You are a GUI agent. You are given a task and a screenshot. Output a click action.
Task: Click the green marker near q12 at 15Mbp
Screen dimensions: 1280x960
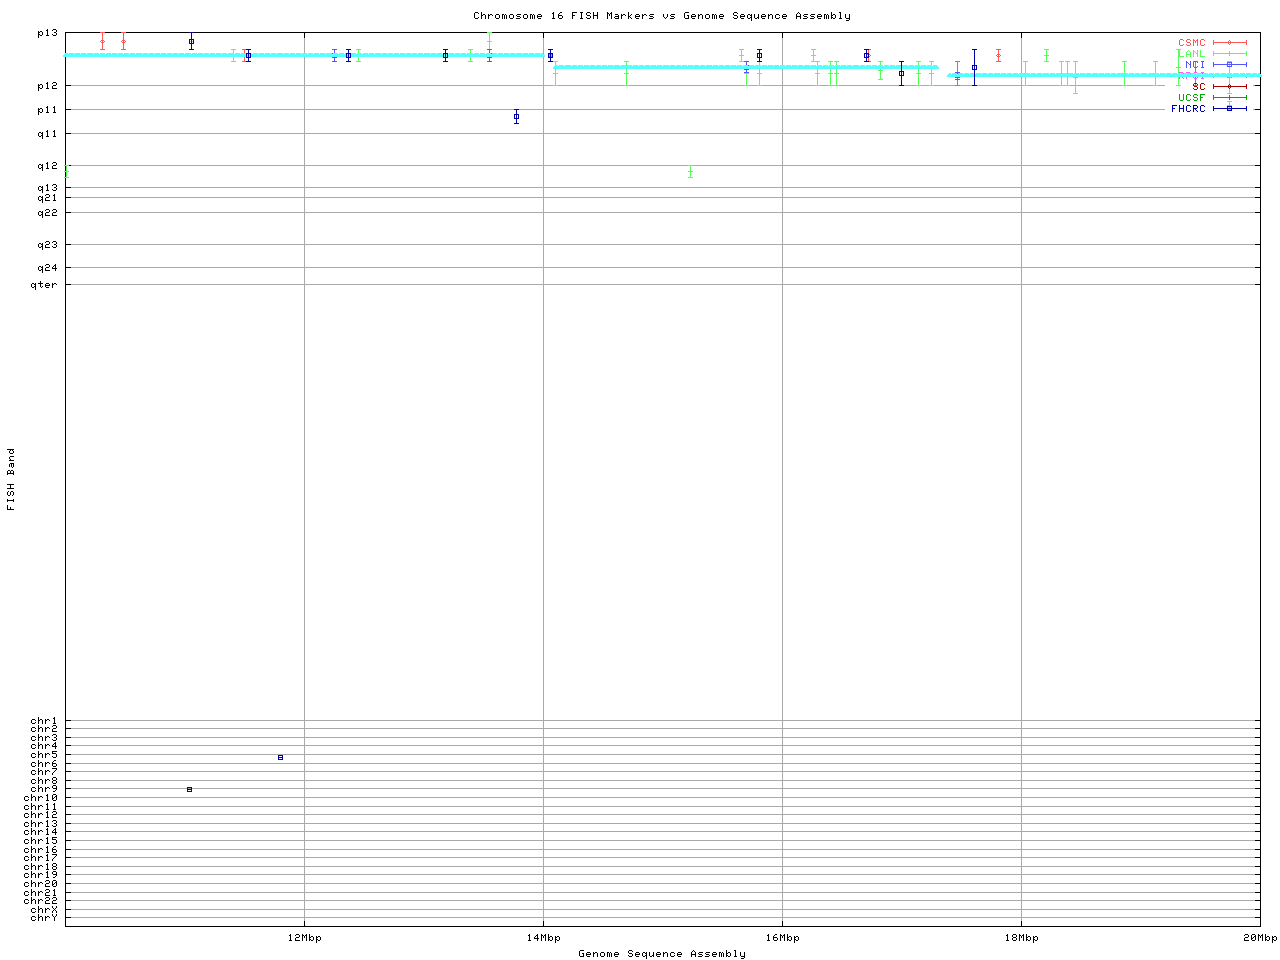[690, 172]
